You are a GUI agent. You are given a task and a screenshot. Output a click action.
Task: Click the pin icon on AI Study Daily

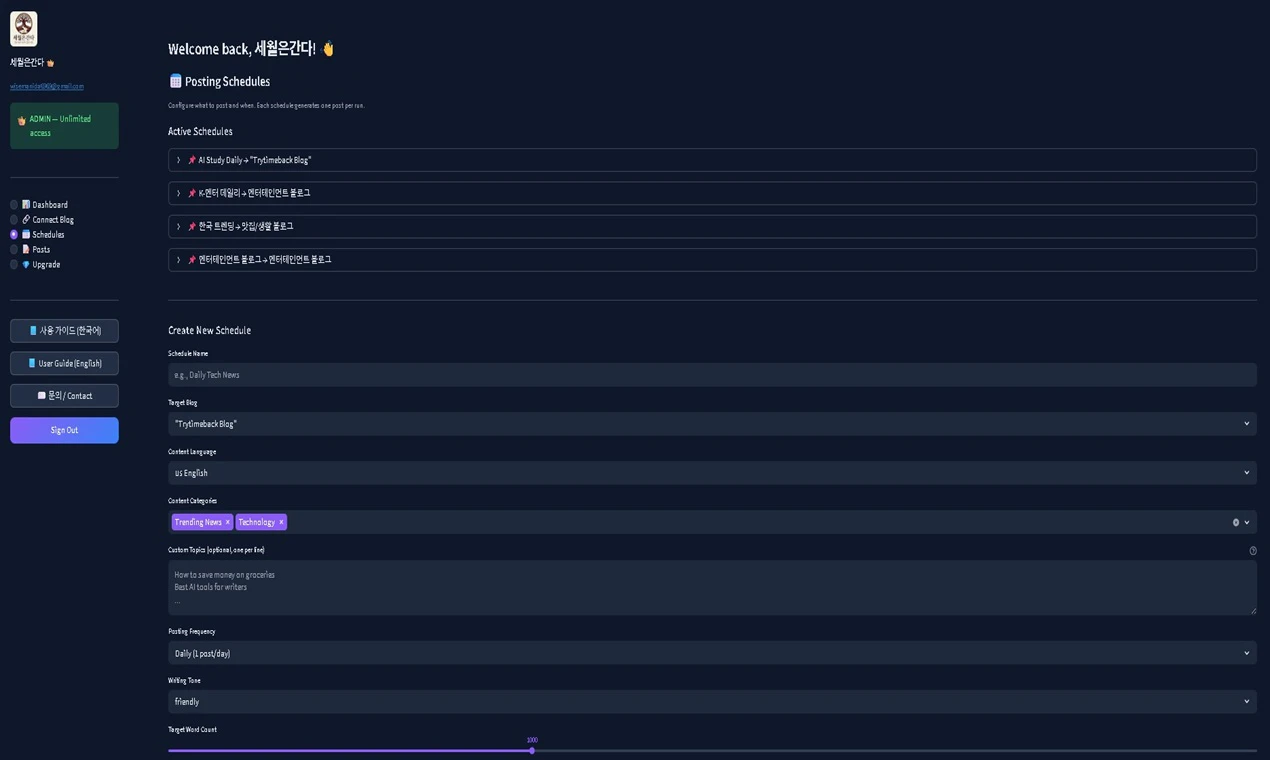pos(191,160)
